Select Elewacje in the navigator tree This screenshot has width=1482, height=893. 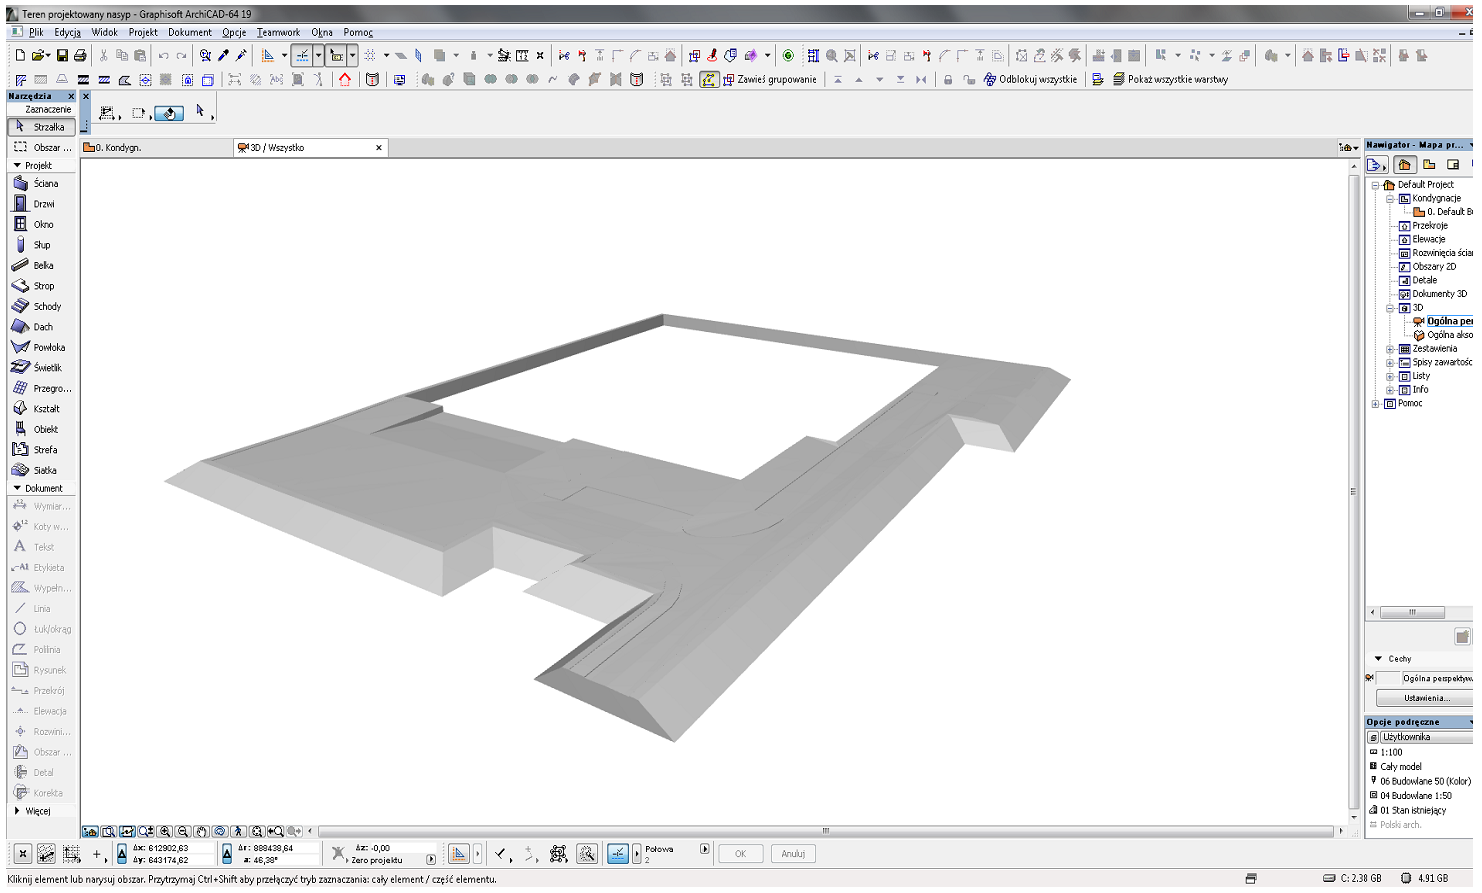click(x=1428, y=240)
